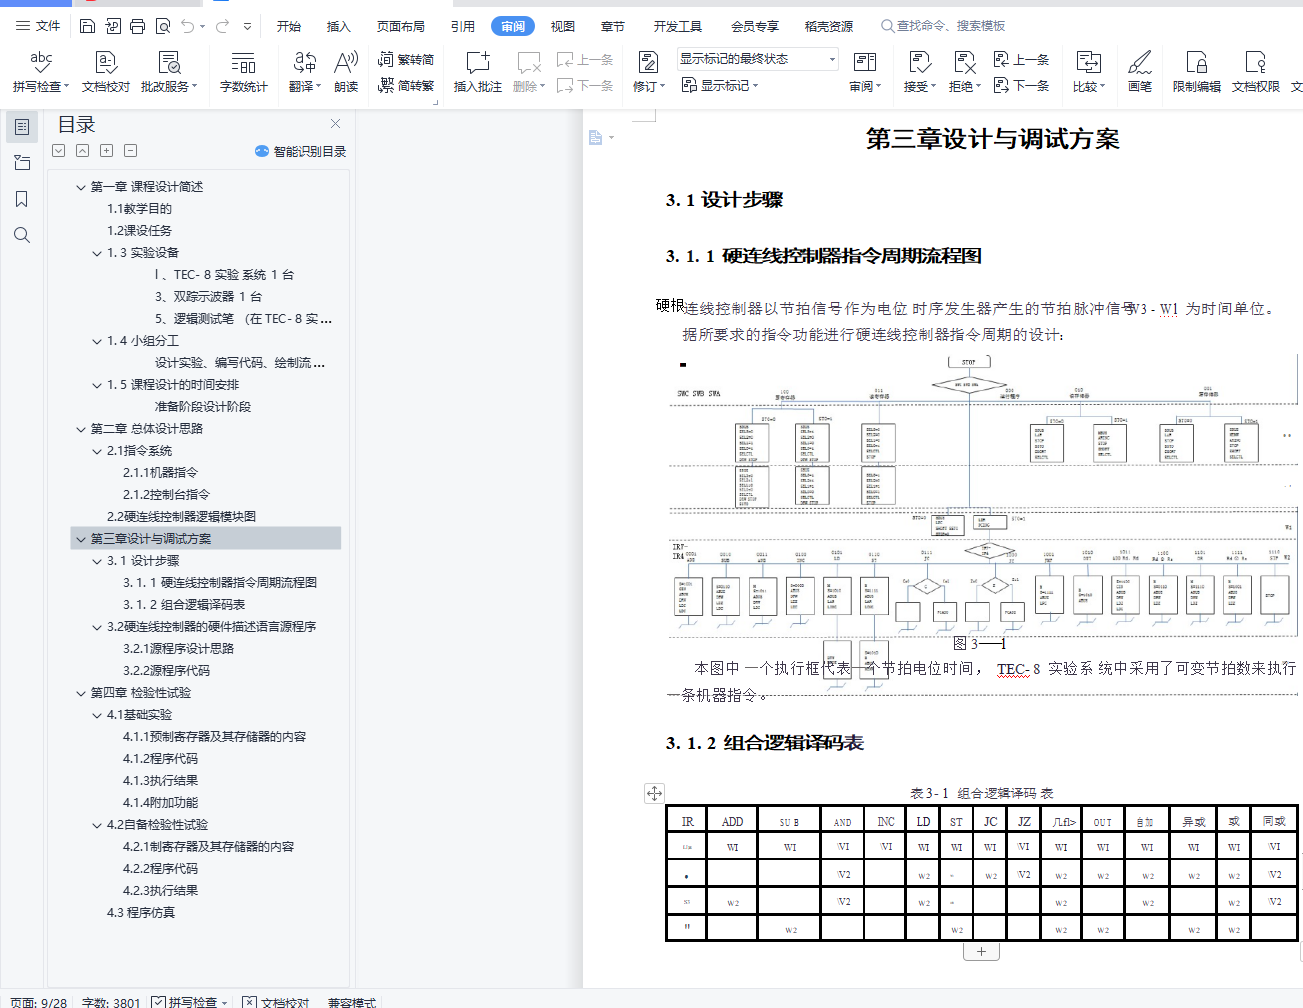Switch to the 引用 tab

coord(463,26)
